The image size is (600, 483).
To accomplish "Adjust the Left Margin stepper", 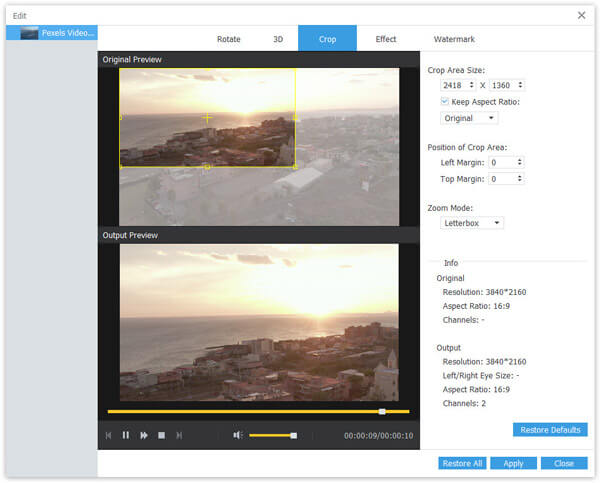I will 520,162.
